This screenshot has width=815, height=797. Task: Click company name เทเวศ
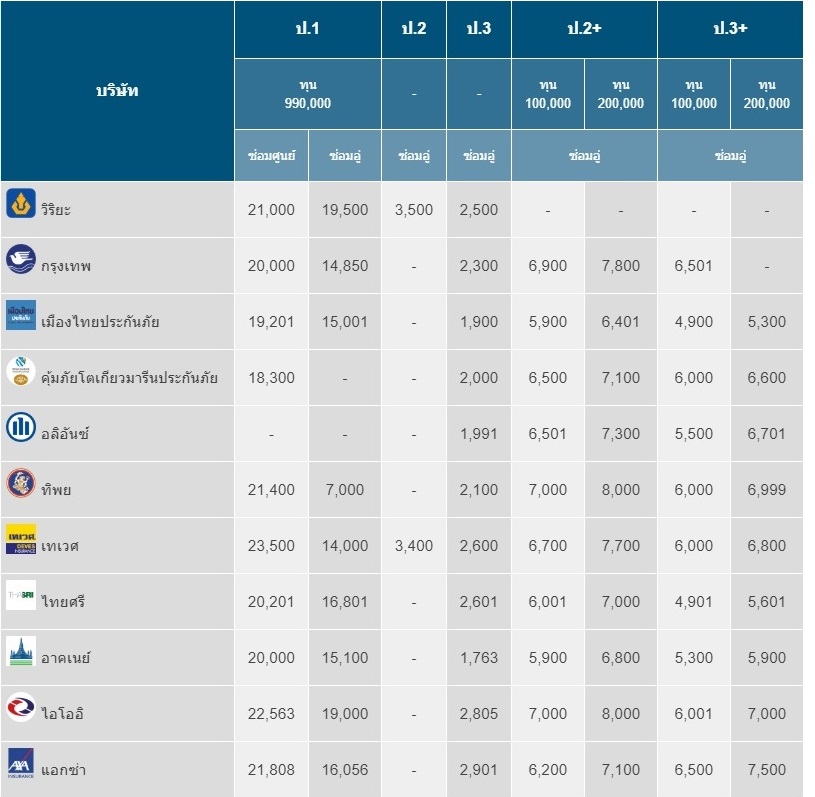(60, 546)
